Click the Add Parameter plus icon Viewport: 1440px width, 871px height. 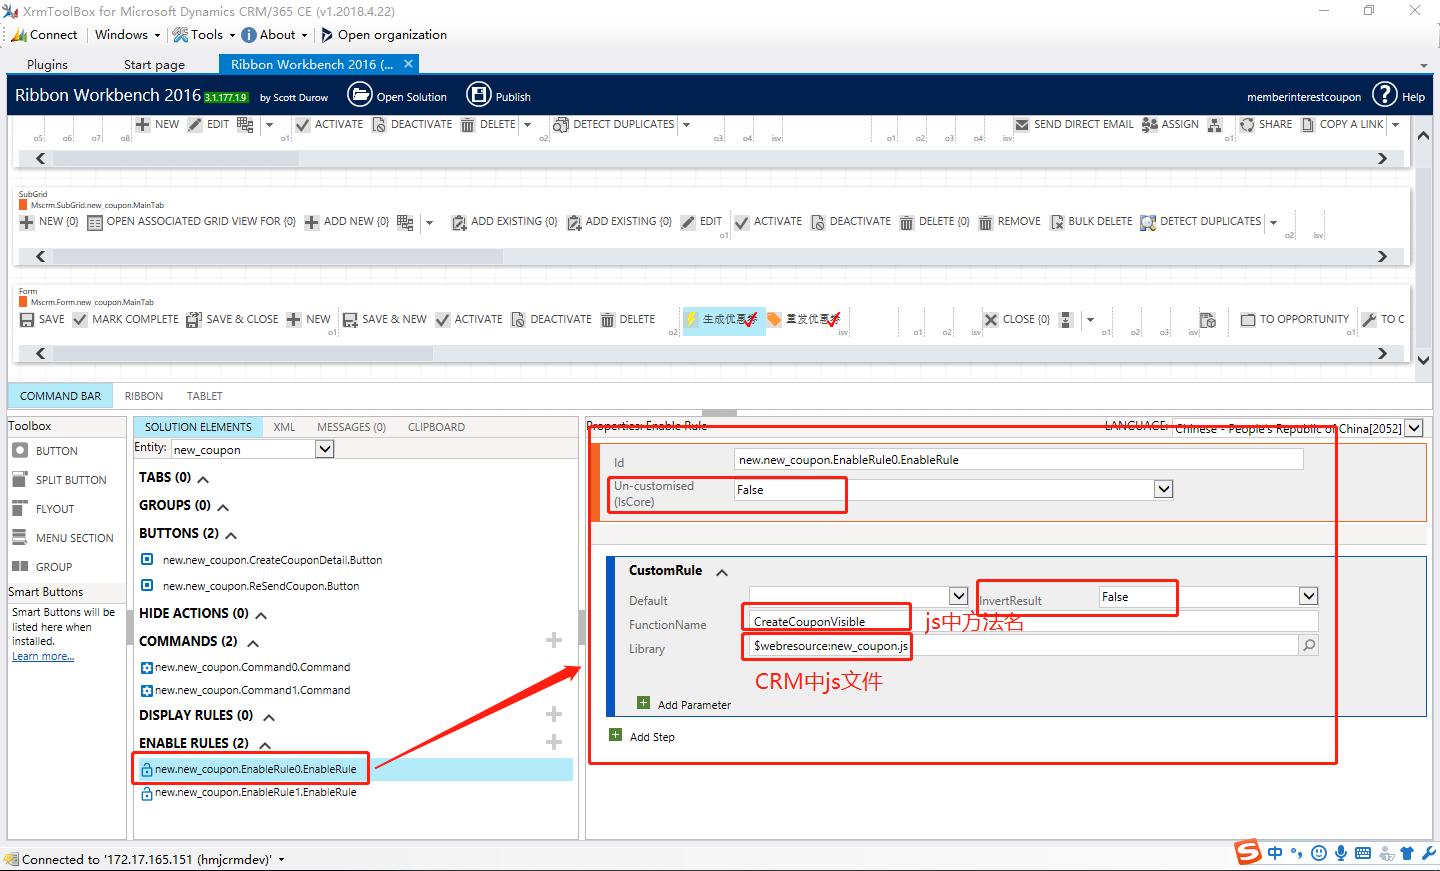point(644,703)
